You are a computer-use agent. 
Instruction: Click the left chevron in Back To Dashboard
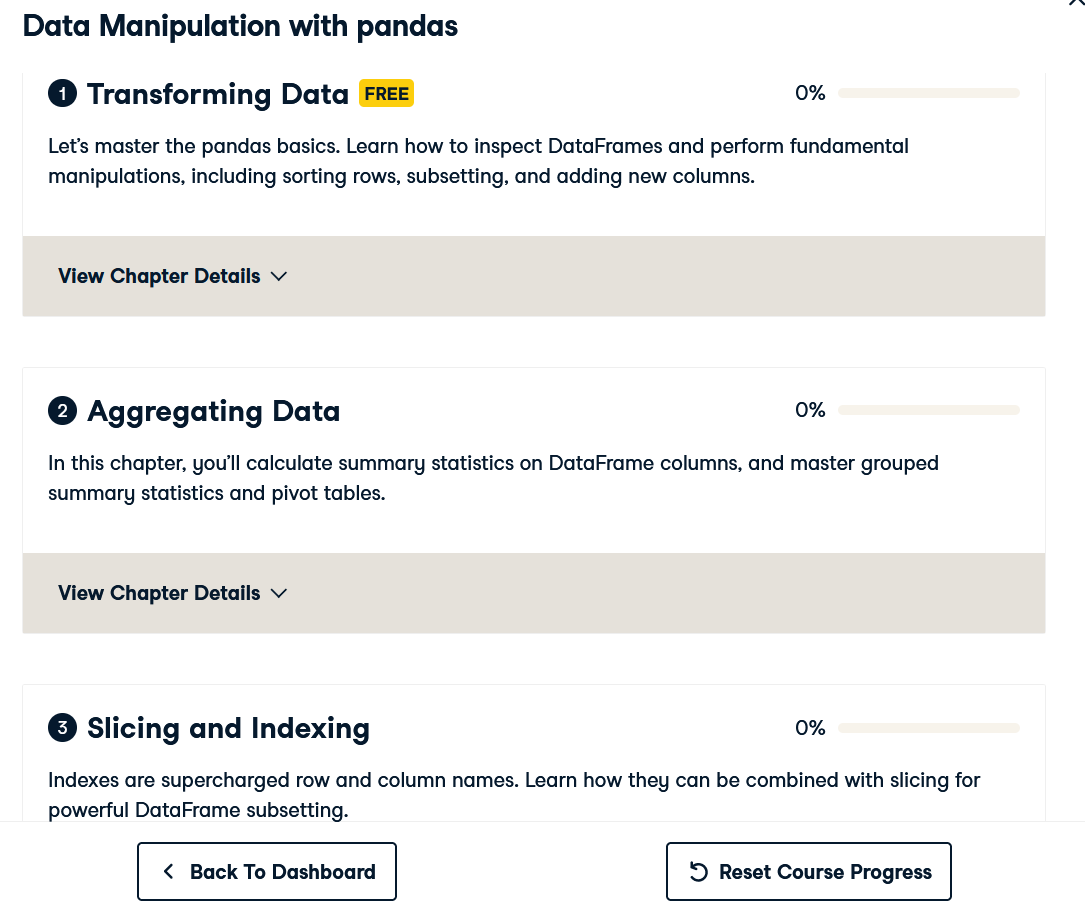pos(169,872)
